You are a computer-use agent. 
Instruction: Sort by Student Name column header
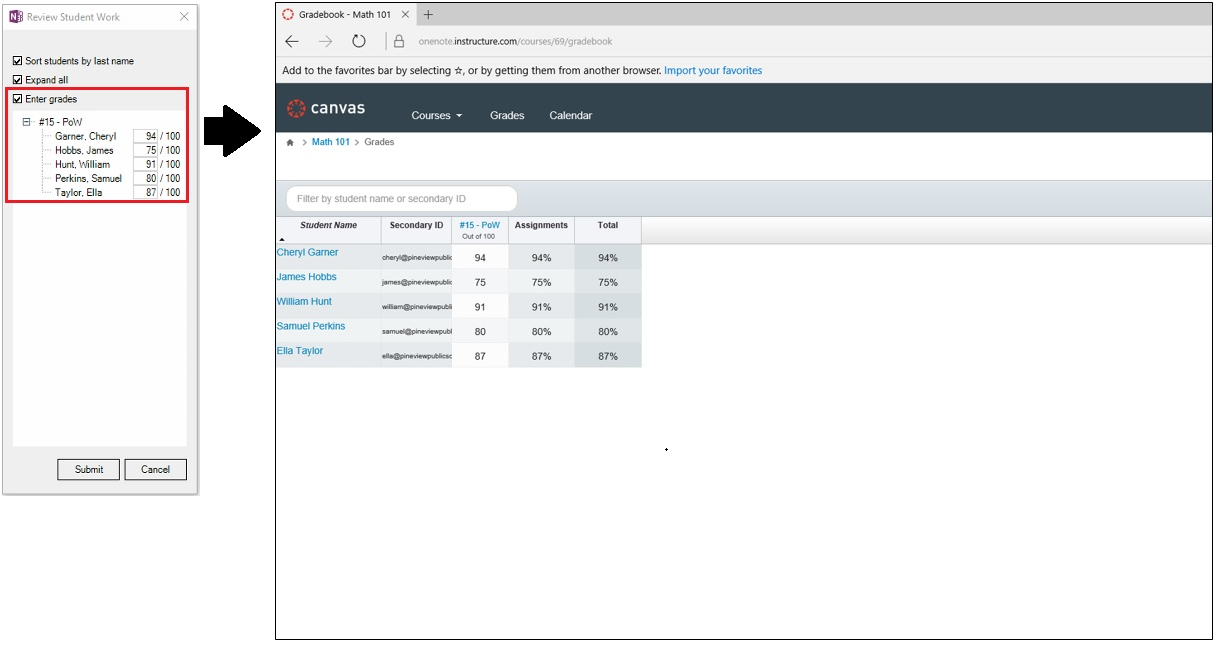point(328,226)
